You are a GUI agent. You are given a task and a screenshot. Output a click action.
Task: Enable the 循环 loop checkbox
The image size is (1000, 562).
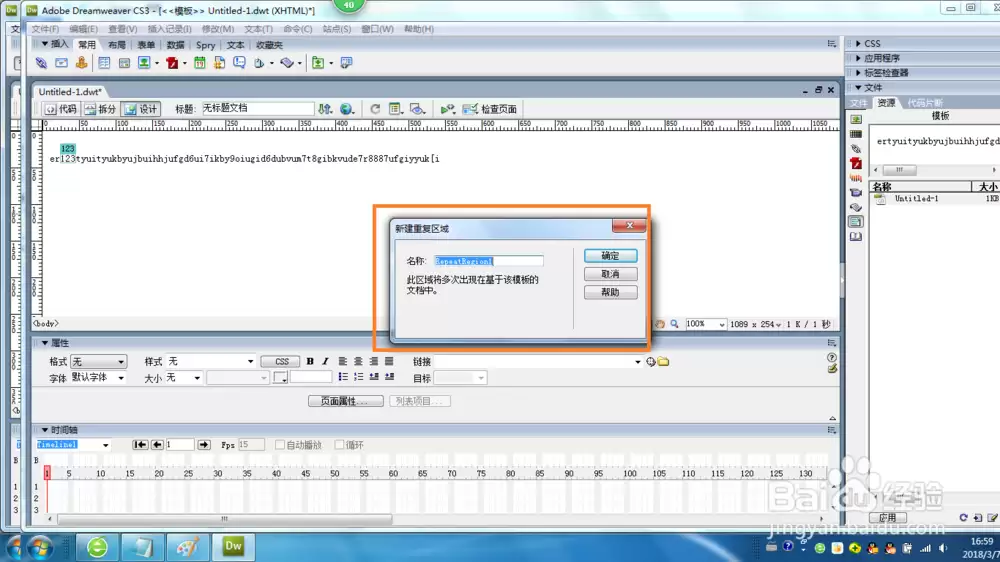[339, 445]
